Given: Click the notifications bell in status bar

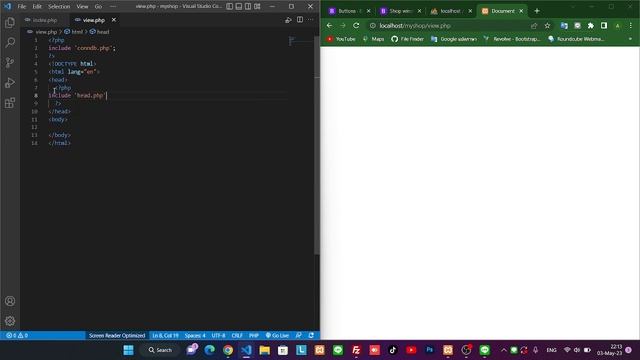Looking at the screenshot, I should 311,336.
